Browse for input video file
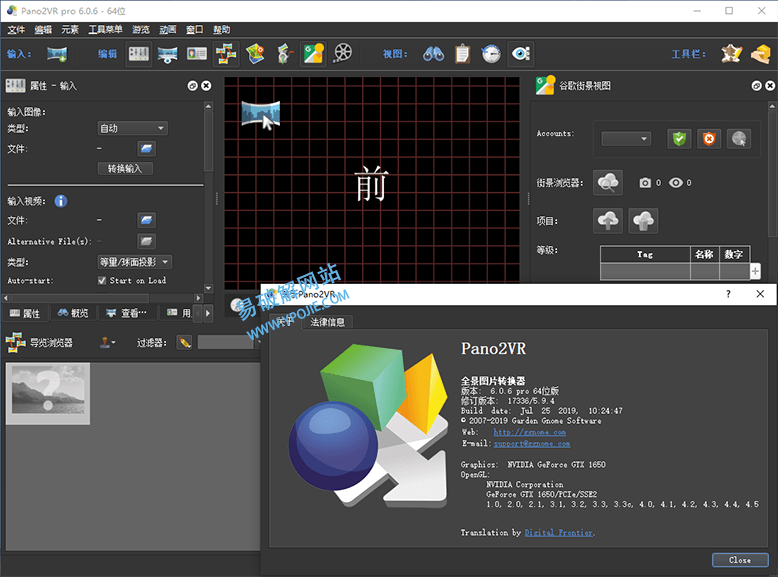 click(146, 220)
